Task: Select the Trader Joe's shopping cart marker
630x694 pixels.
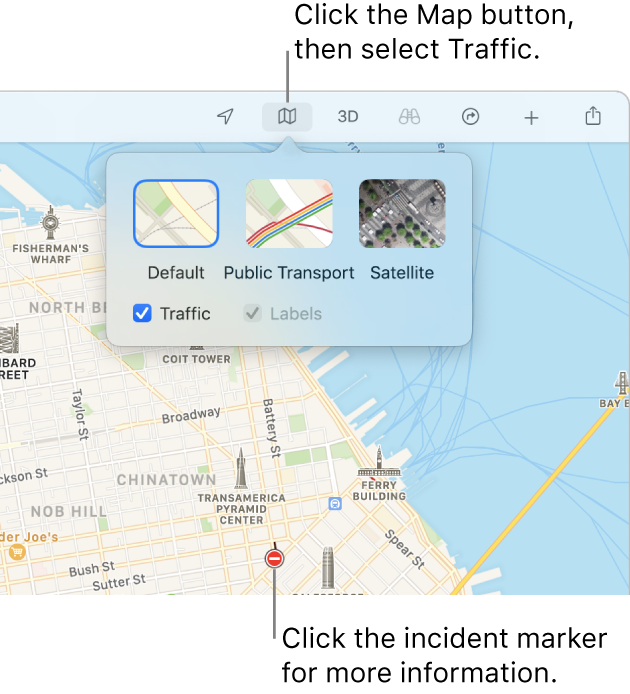Action: click(17, 552)
